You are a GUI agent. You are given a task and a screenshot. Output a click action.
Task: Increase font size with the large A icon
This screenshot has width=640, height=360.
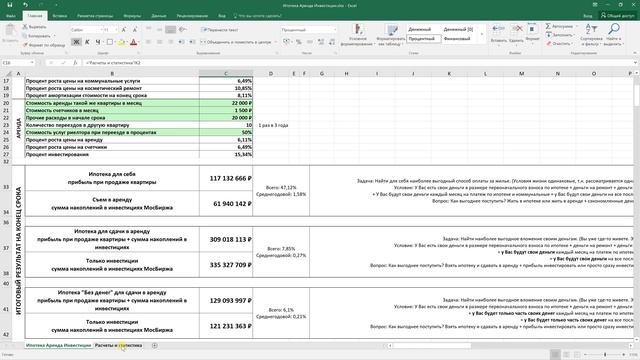[x=124, y=30]
